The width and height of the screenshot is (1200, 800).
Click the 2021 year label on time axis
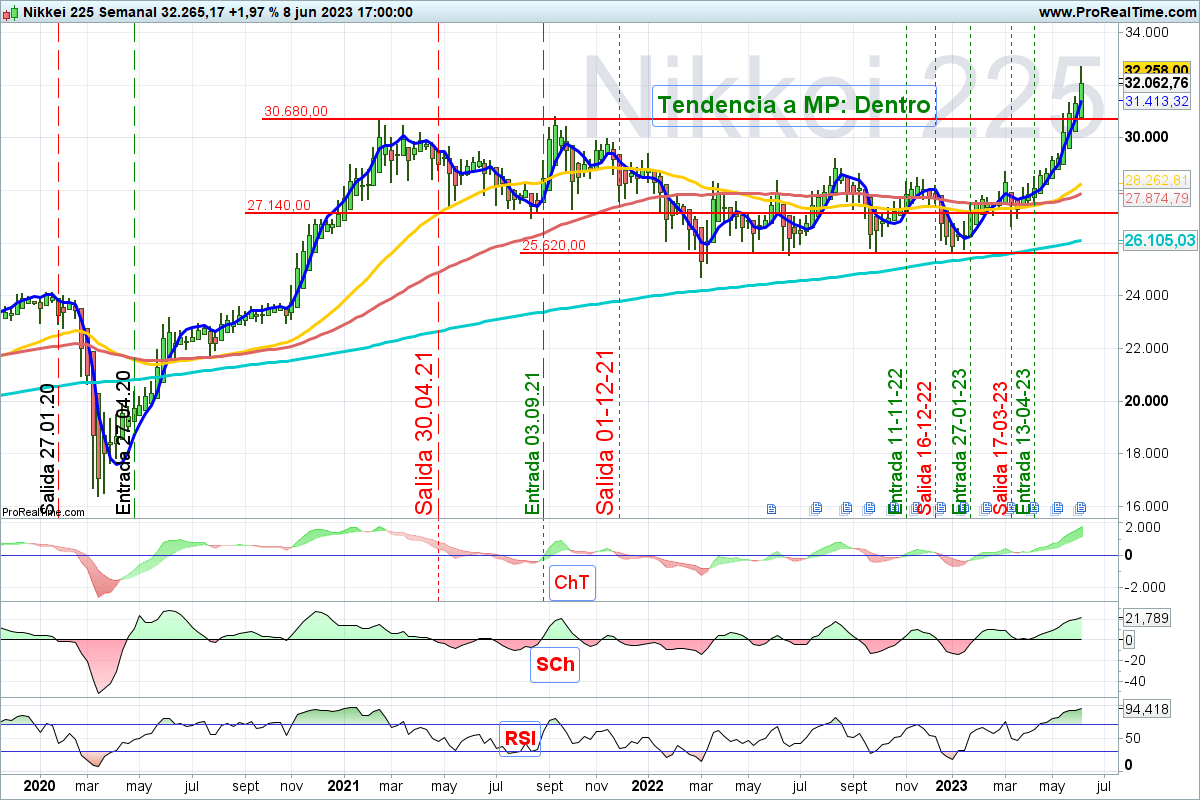coord(343,786)
